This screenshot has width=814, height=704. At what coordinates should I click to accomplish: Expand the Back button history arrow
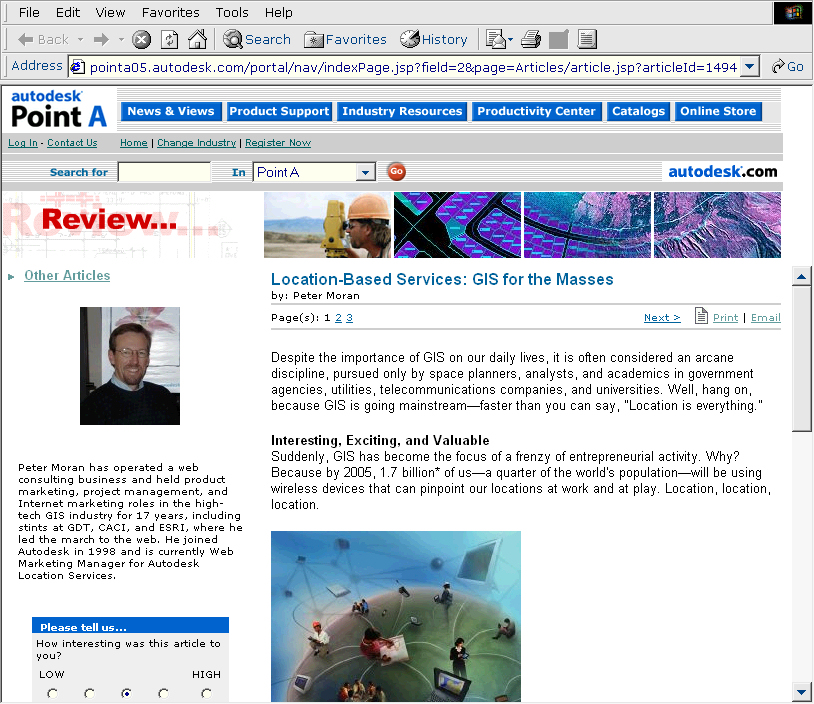[80, 39]
